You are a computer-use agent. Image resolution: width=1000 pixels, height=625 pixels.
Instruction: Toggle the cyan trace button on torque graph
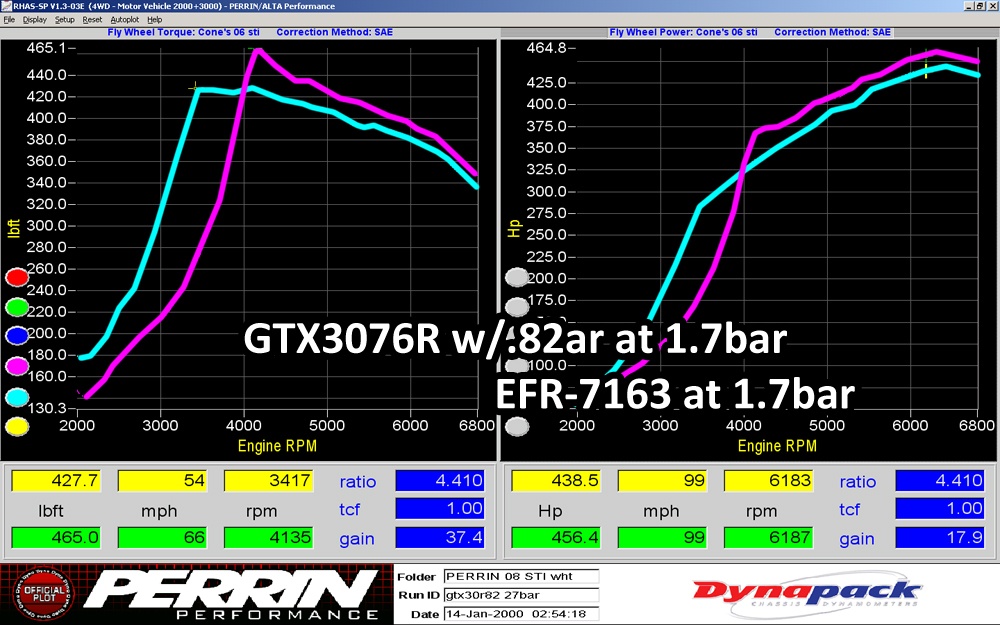click(x=17, y=397)
